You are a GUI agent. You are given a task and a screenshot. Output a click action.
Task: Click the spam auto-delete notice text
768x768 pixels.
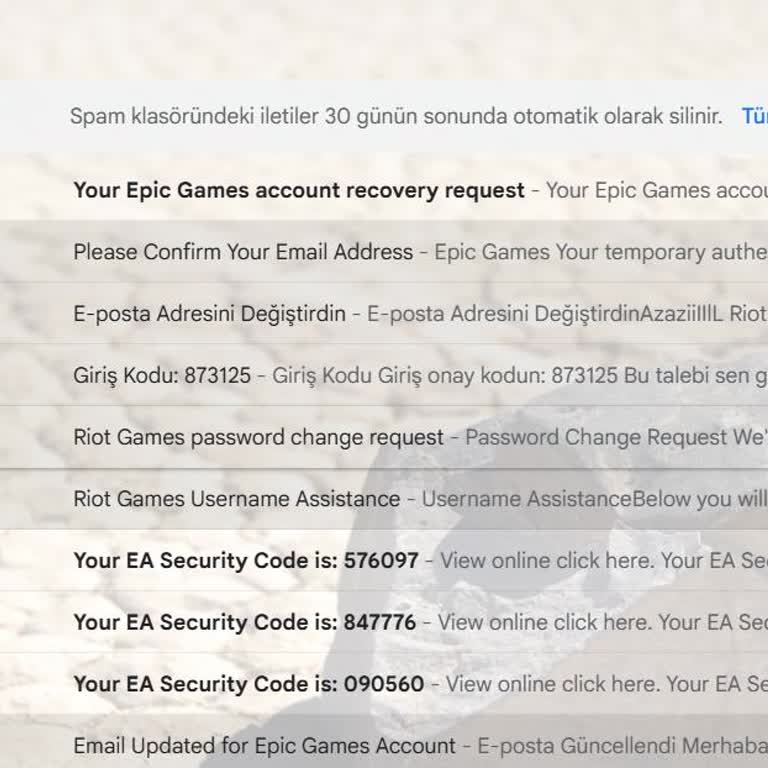click(x=395, y=116)
